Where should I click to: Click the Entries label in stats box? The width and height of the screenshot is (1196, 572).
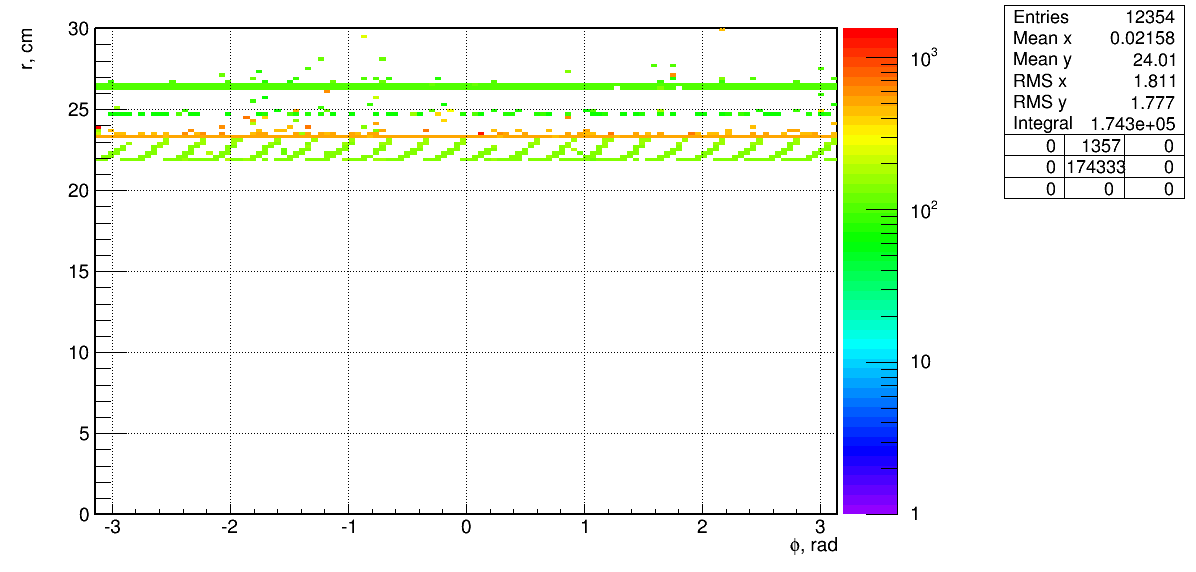[x=1041, y=18]
